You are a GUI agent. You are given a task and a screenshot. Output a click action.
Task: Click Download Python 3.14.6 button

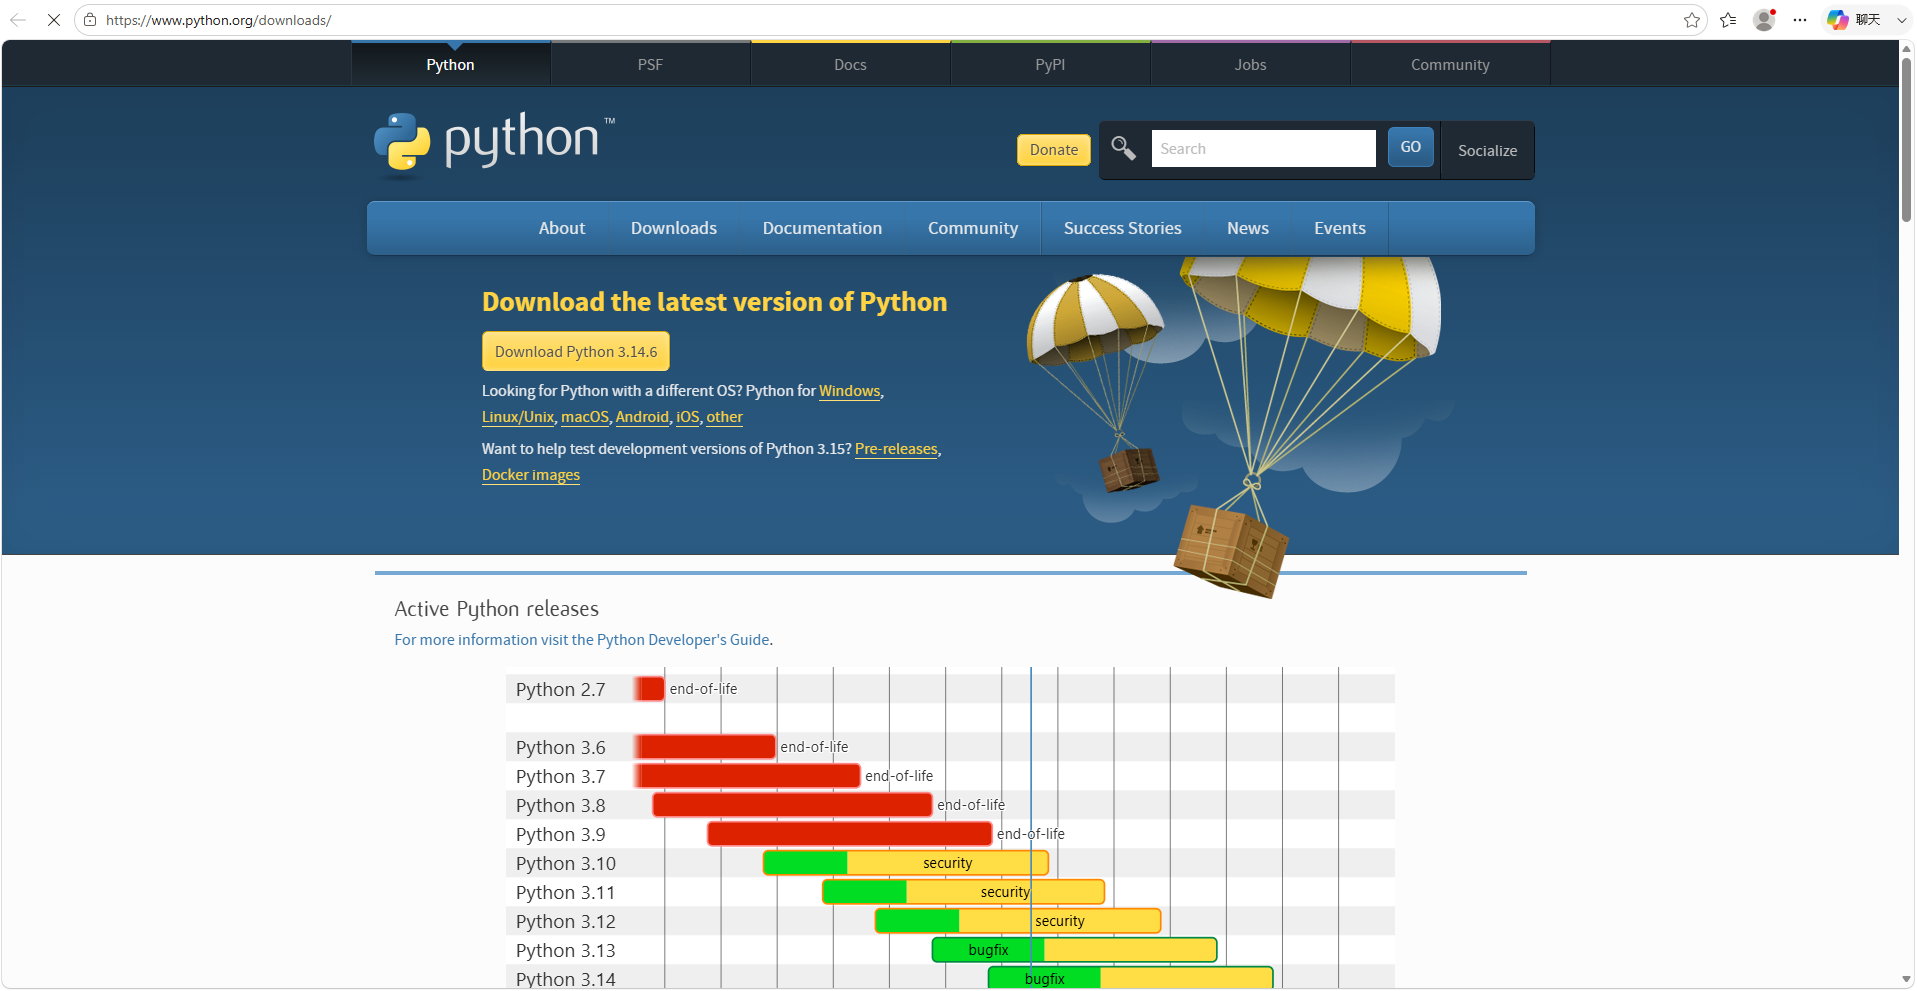click(x=576, y=352)
